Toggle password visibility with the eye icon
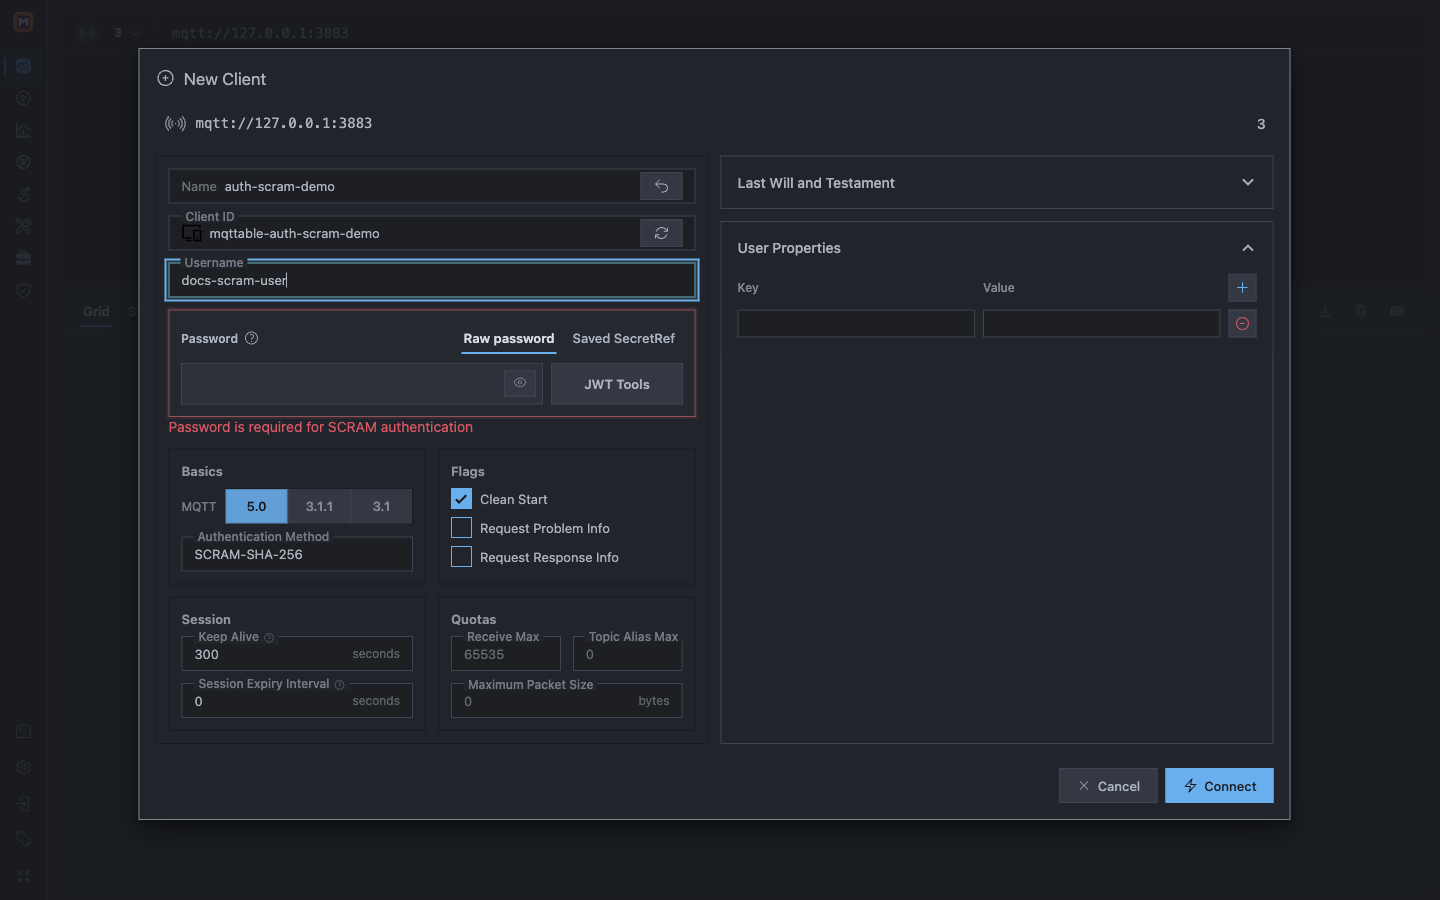Image resolution: width=1440 pixels, height=900 pixels. point(520,383)
